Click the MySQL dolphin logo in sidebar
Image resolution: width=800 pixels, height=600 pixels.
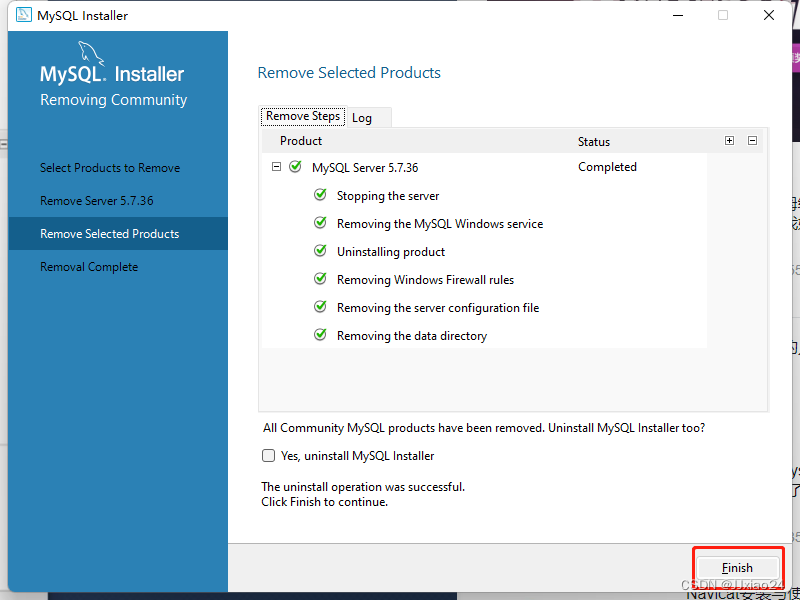[91, 54]
